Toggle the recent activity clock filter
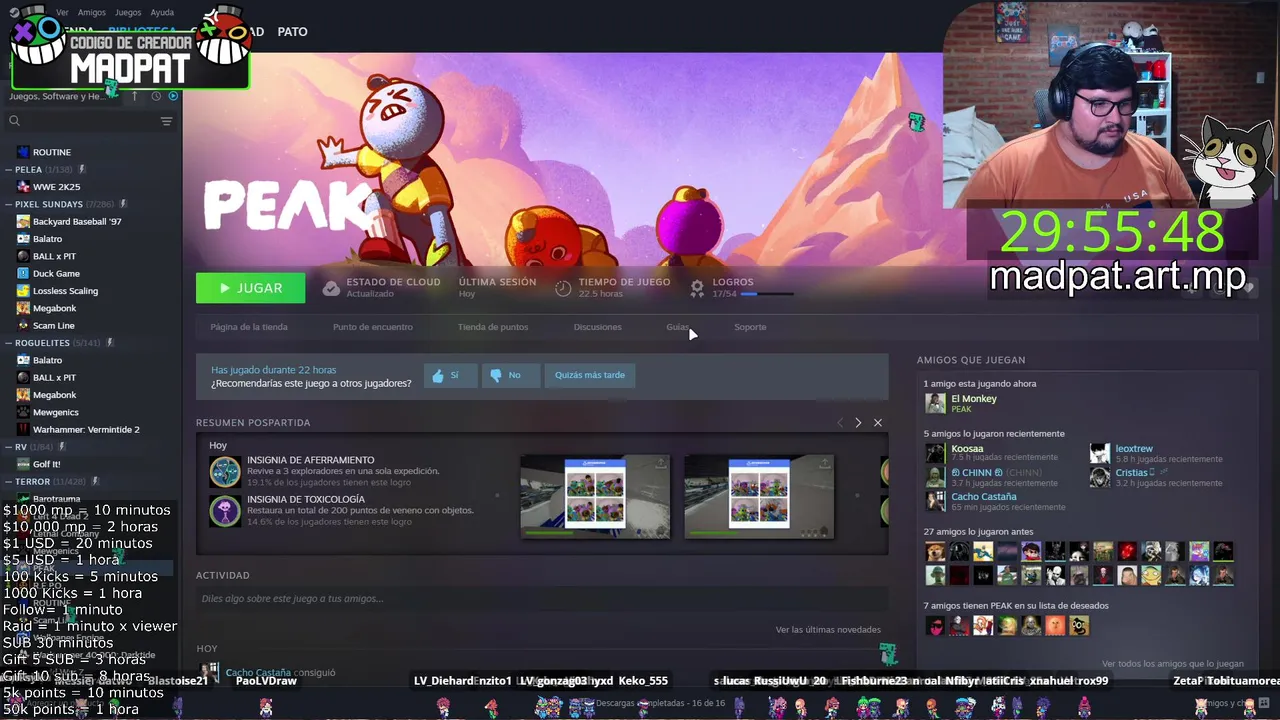Image resolution: width=1280 pixels, height=720 pixels. tap(156, 96)
